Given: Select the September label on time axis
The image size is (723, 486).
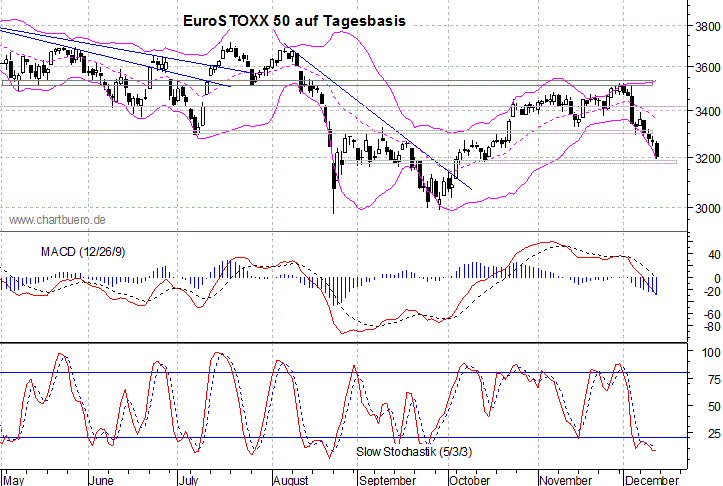Looking at the screenshot, I should (x=388, y=480).
